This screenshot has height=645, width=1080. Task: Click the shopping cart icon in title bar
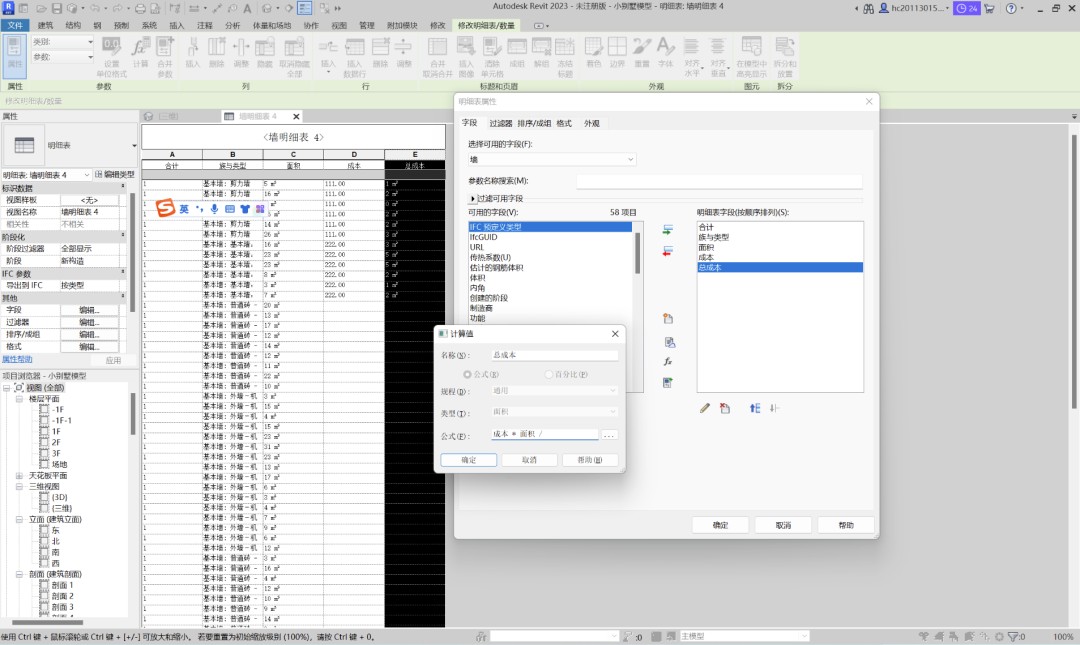(990, 9)
